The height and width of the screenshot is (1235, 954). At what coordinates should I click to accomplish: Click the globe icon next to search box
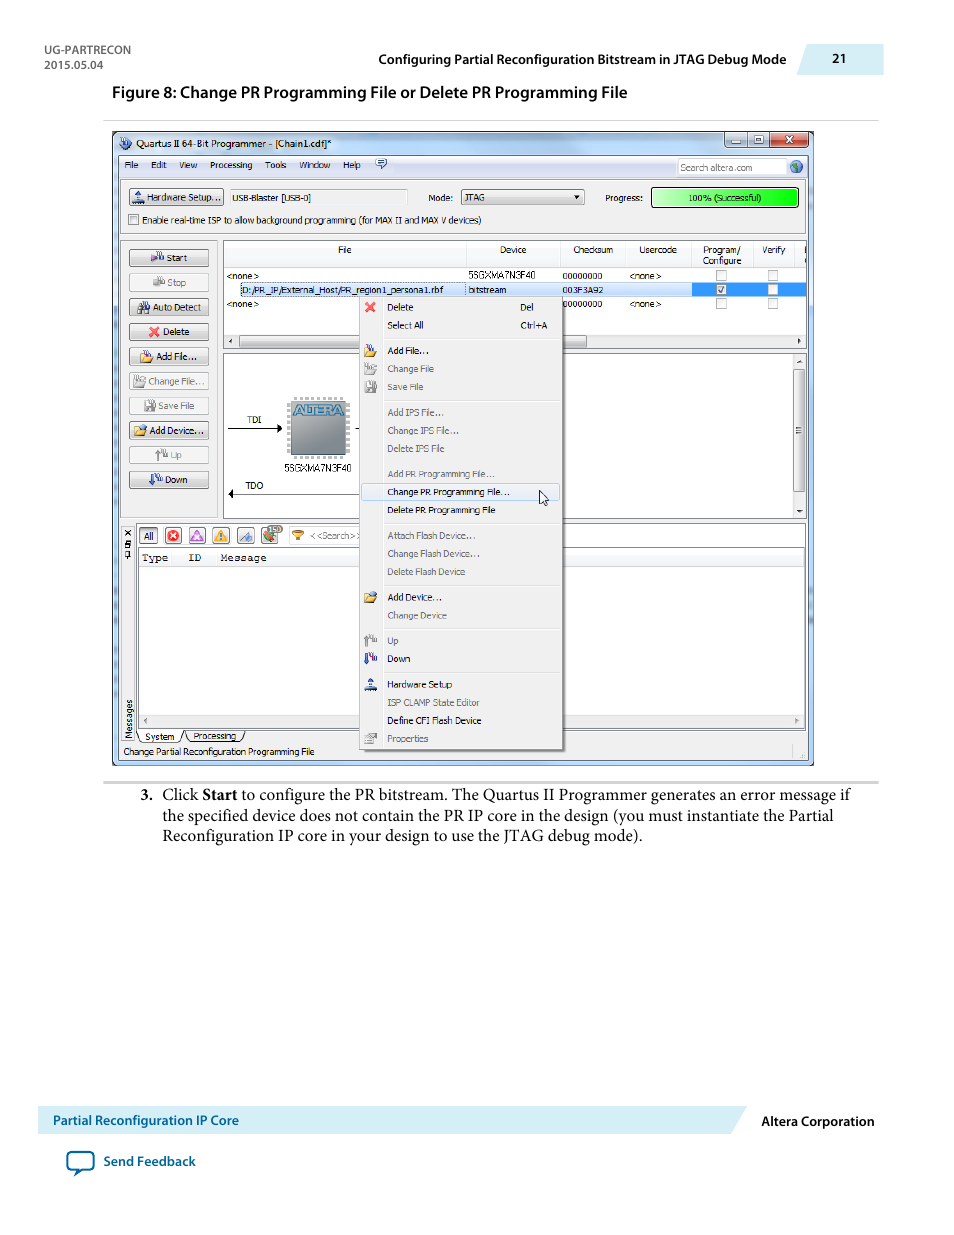[796, 167]
